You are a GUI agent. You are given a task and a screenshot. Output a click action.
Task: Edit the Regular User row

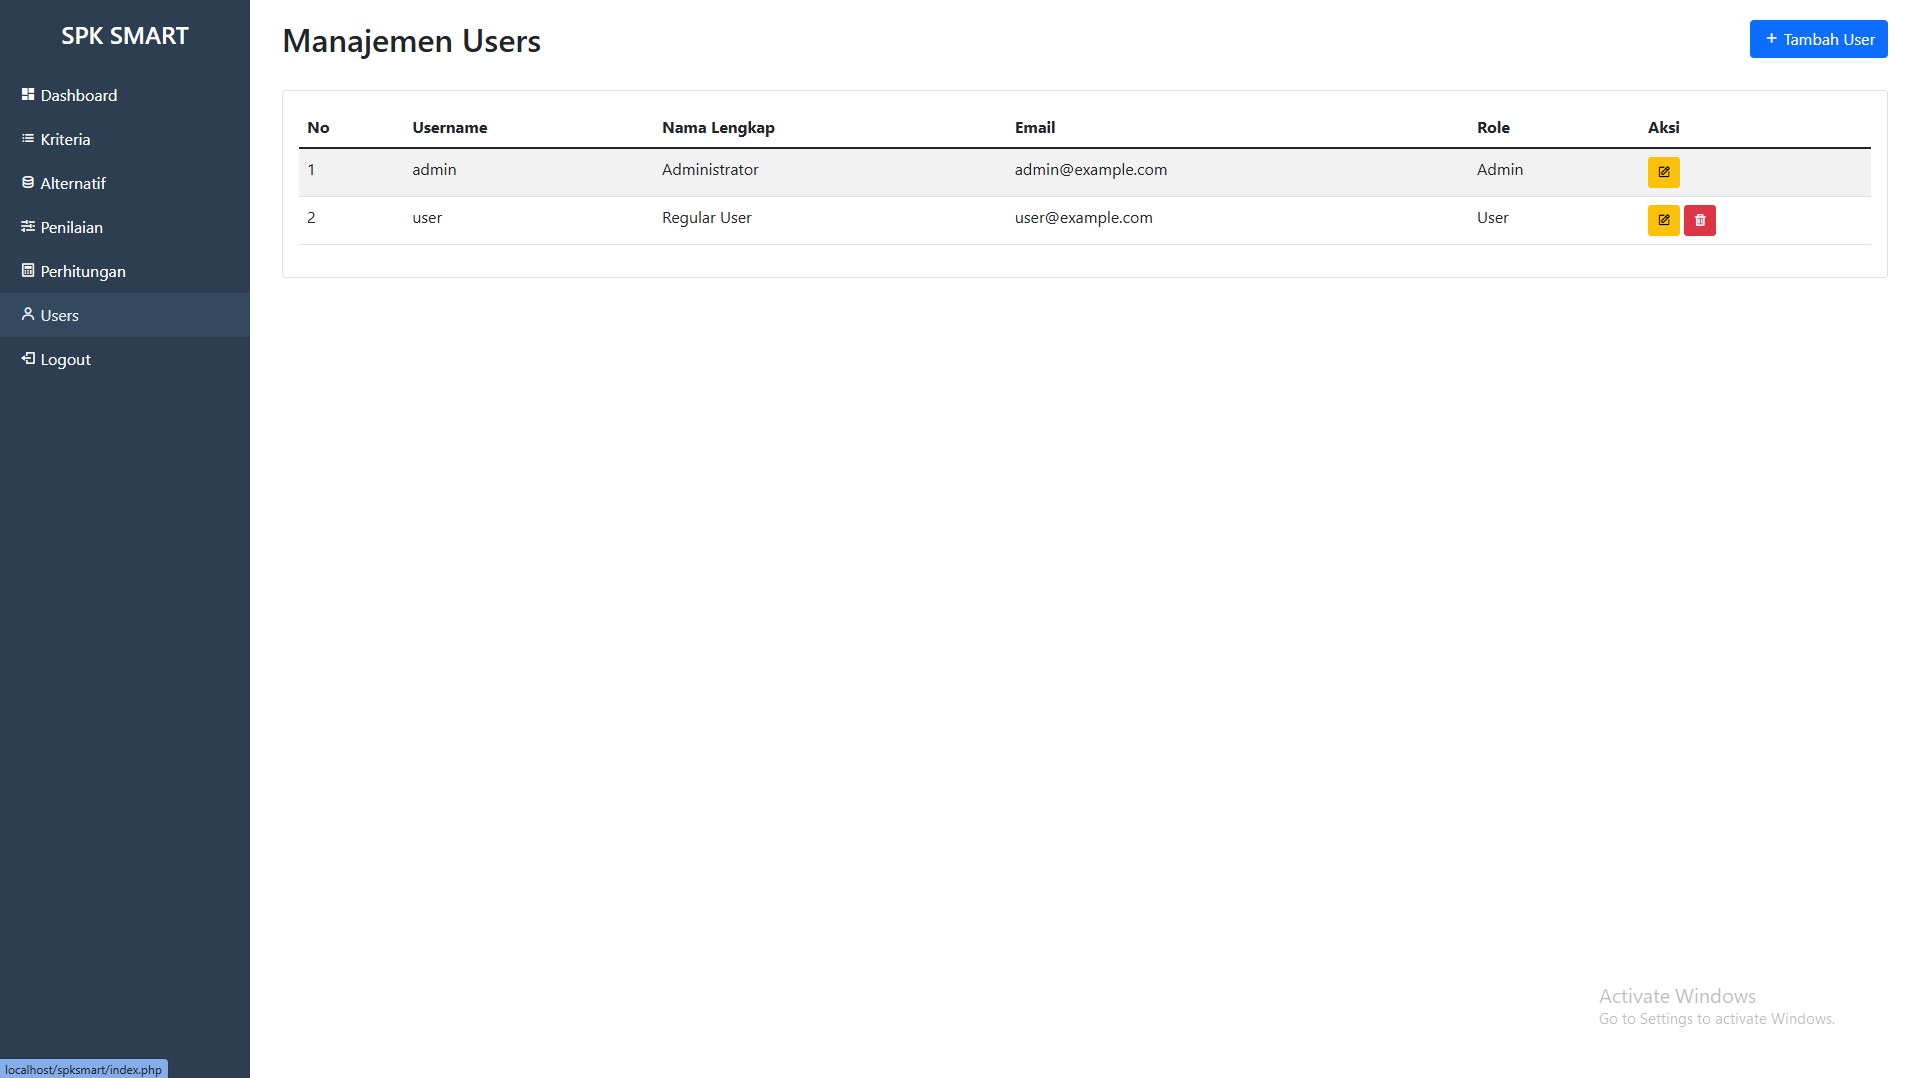tap(1663, 220)
